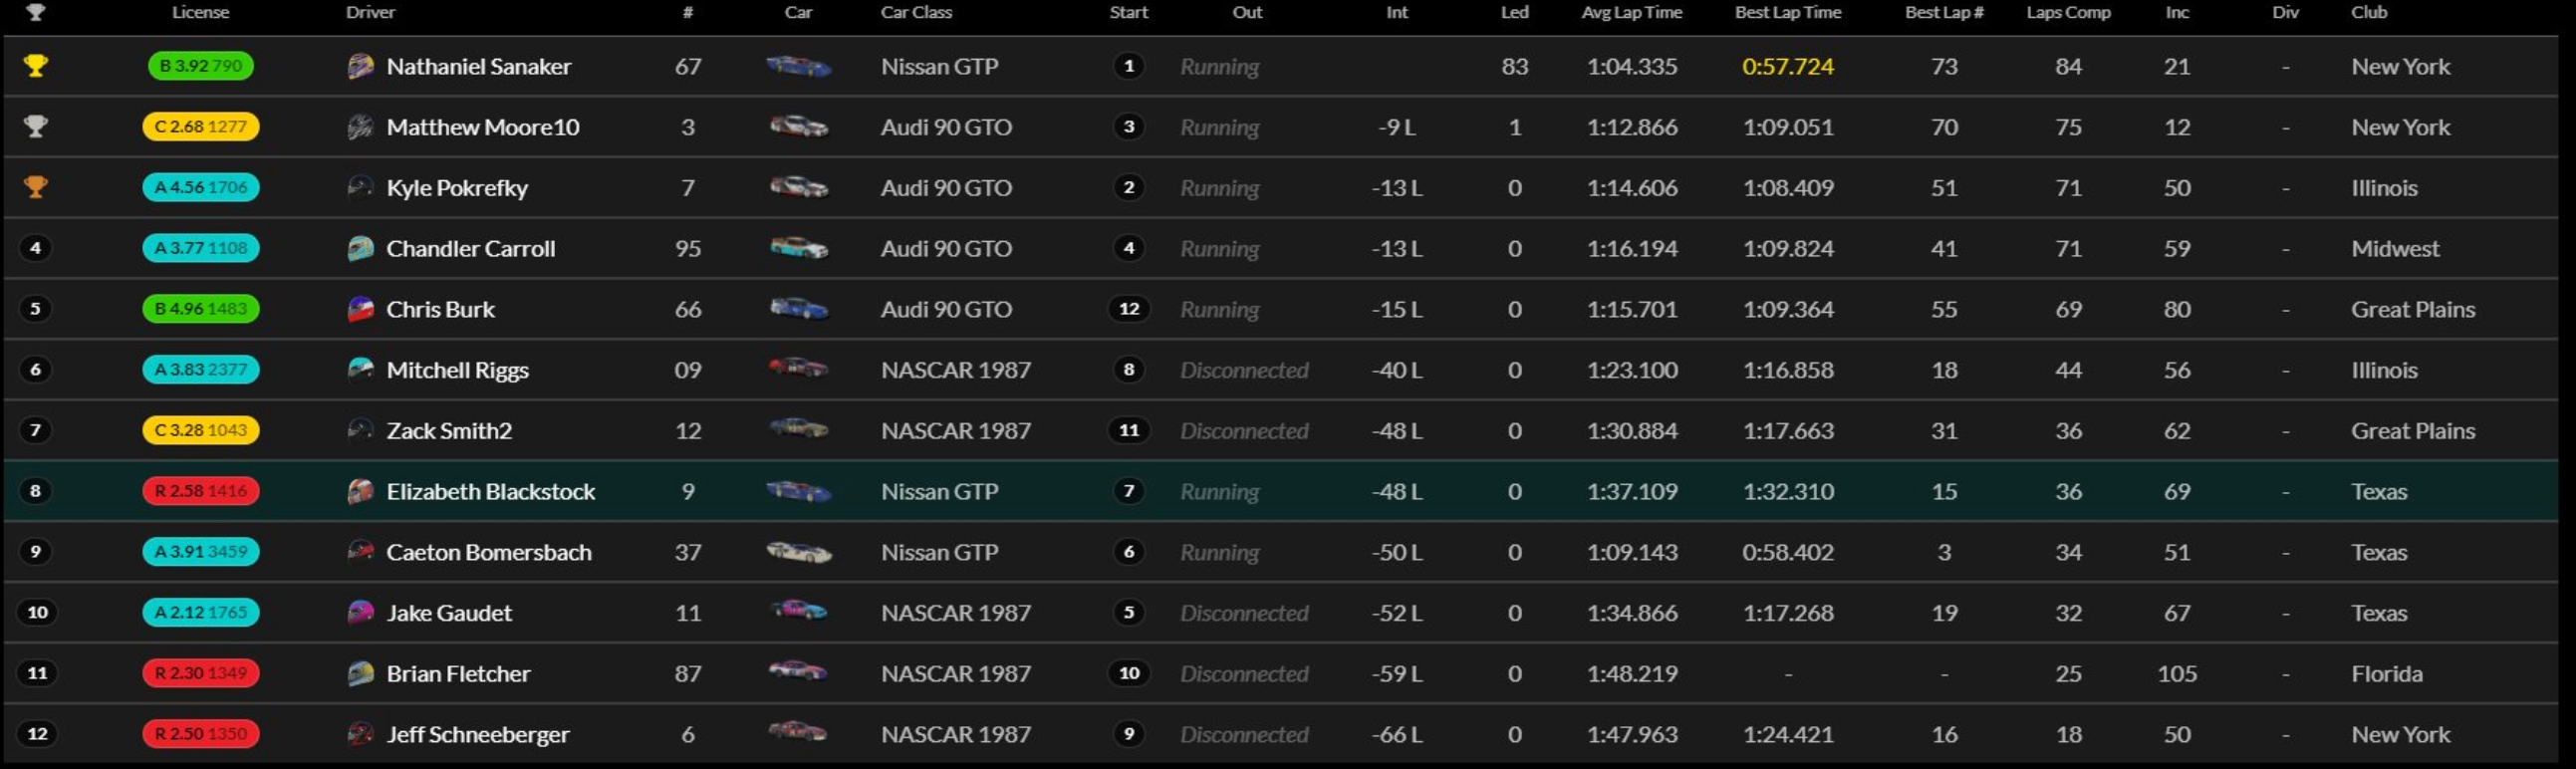
Task: Open Caeton Bomersbach's driver name link
Action: tap(488, 552)
